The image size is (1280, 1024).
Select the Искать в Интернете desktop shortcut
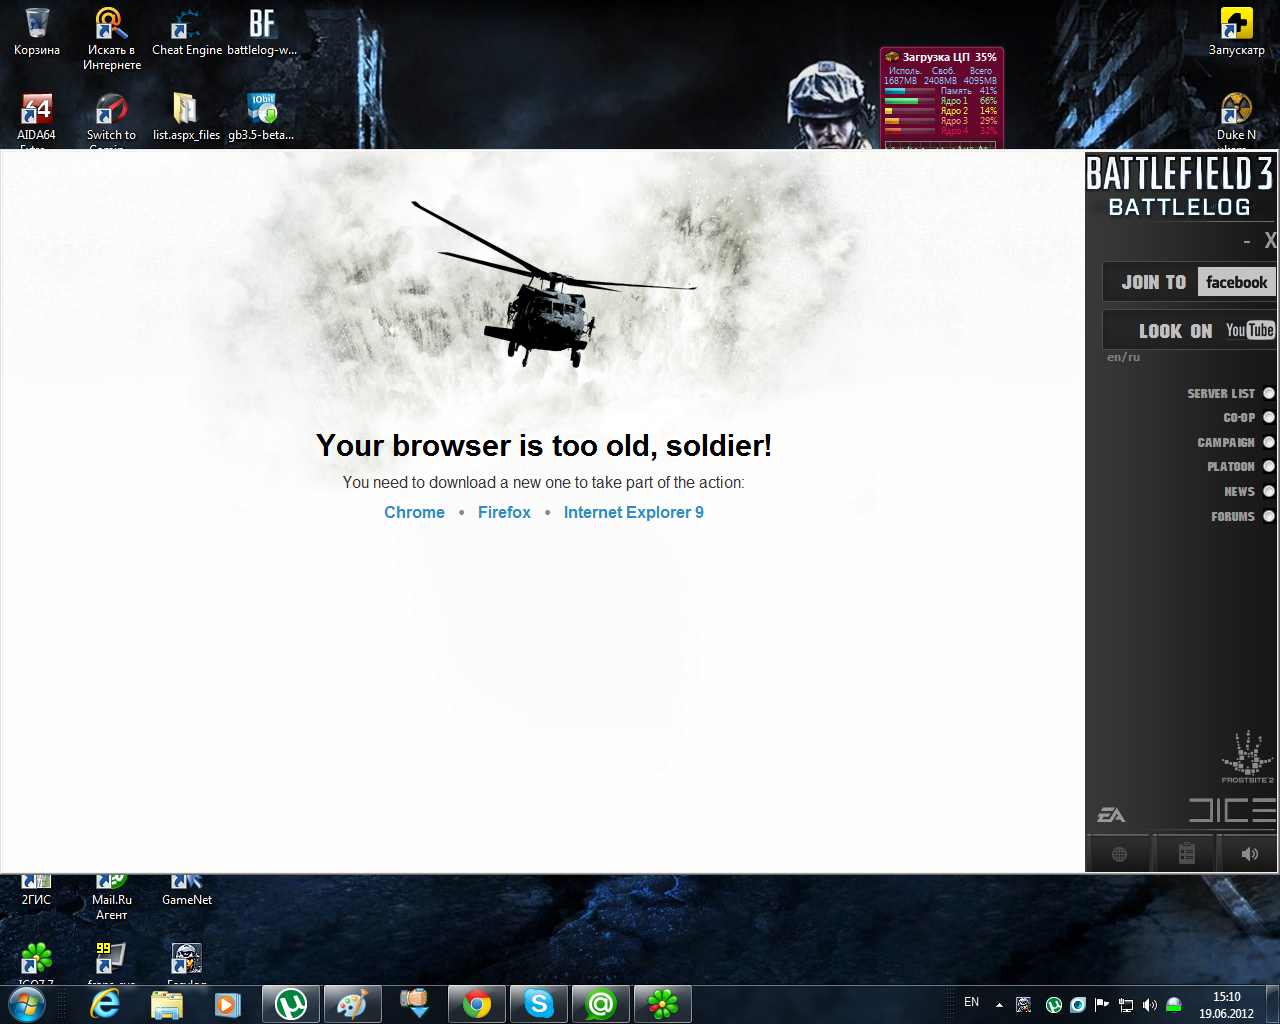[112, 39]
